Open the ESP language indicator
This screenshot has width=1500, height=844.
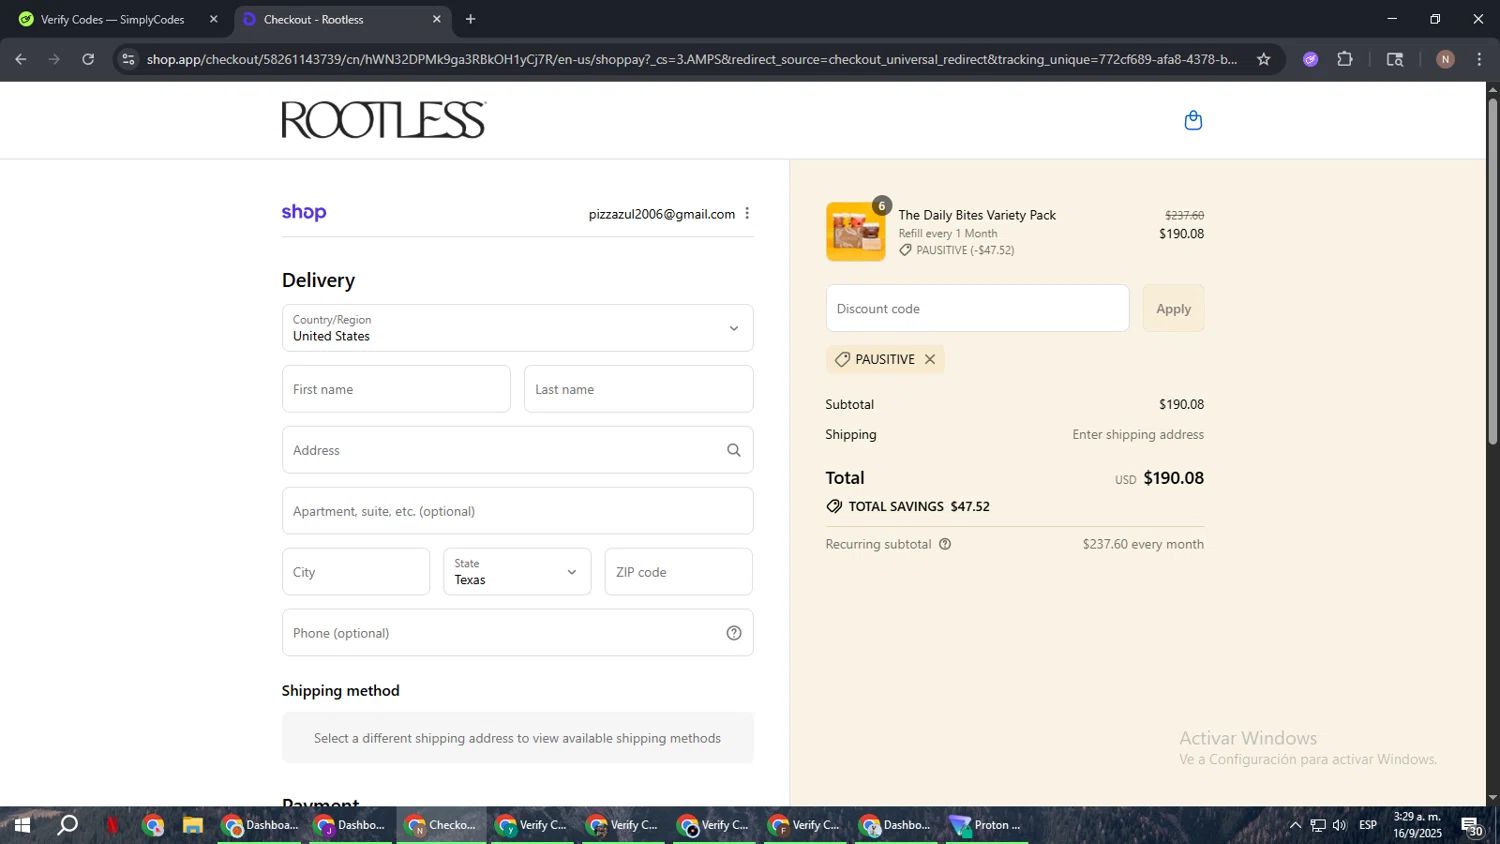point(1368,825)
